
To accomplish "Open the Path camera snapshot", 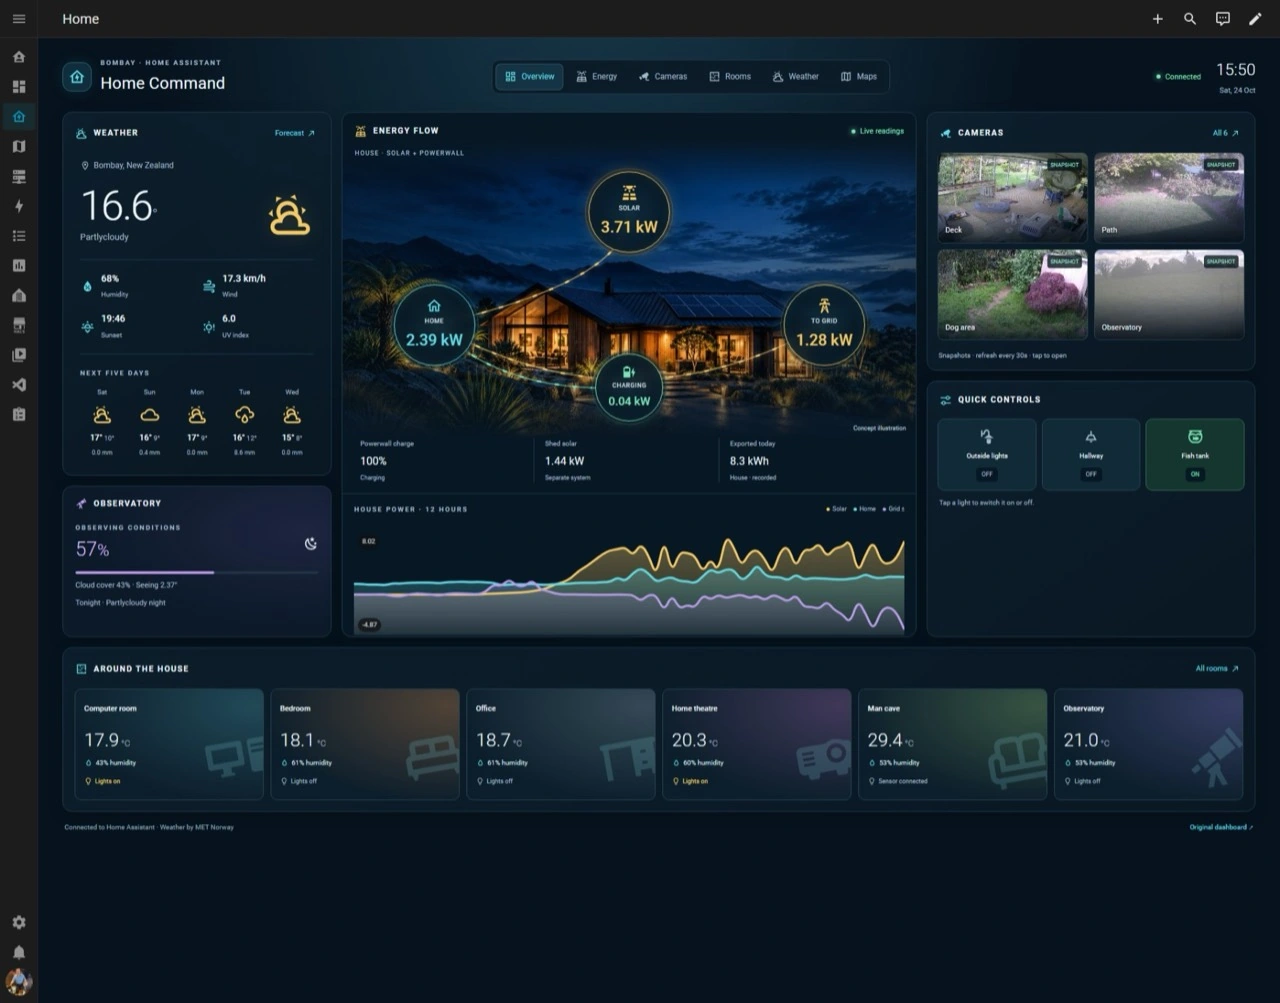I will [x=1169, y=197].
